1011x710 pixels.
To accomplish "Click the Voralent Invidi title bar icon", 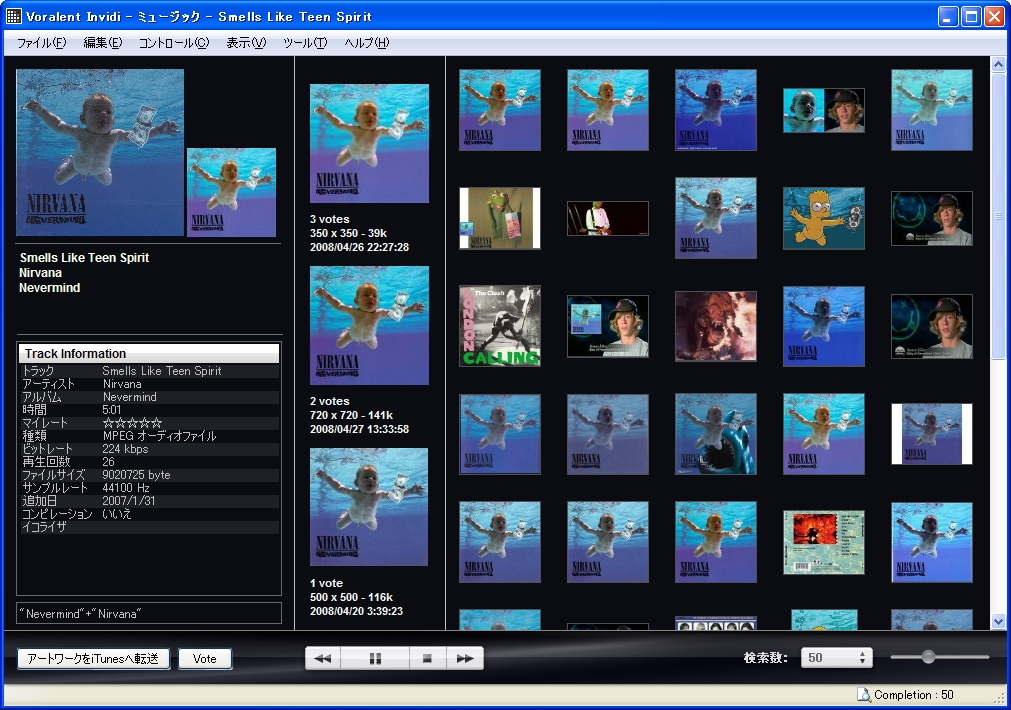I will point(14,15).
